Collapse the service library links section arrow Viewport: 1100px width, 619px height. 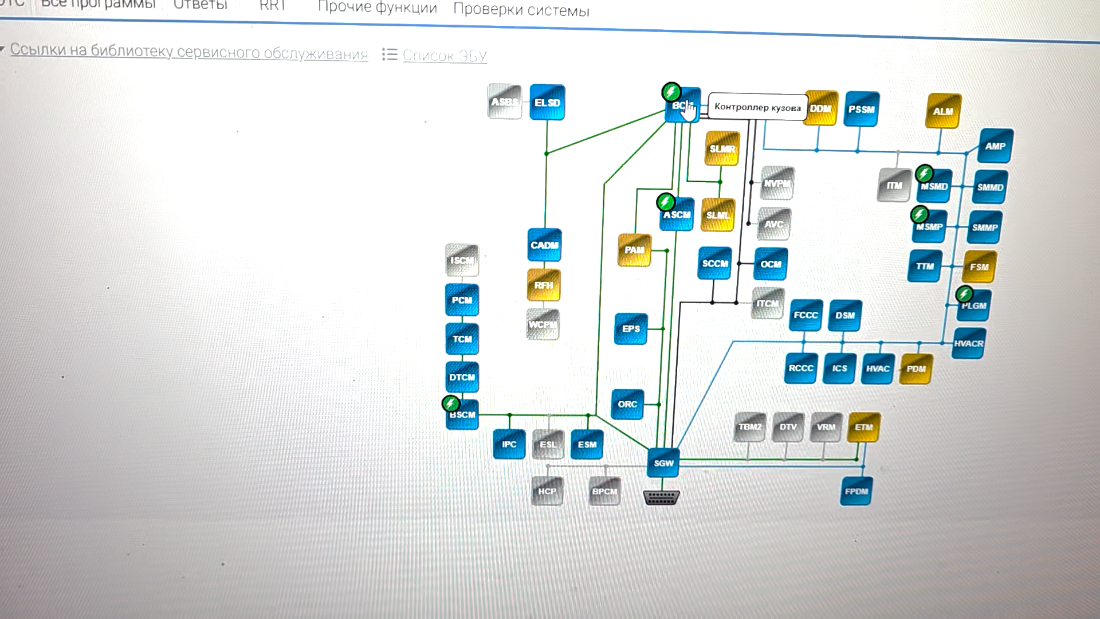pos(3,50)
